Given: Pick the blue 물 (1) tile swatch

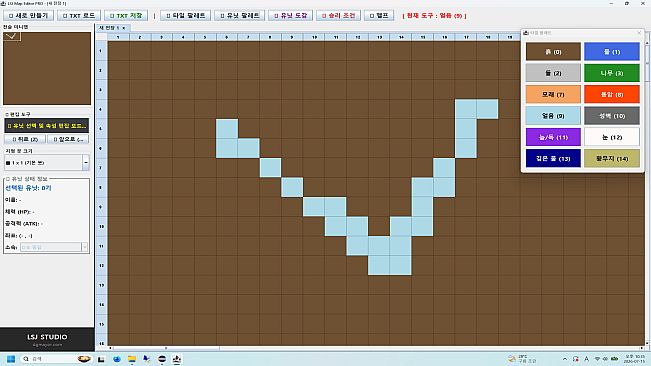Looking at the screenshot, I should pos(612,52).
